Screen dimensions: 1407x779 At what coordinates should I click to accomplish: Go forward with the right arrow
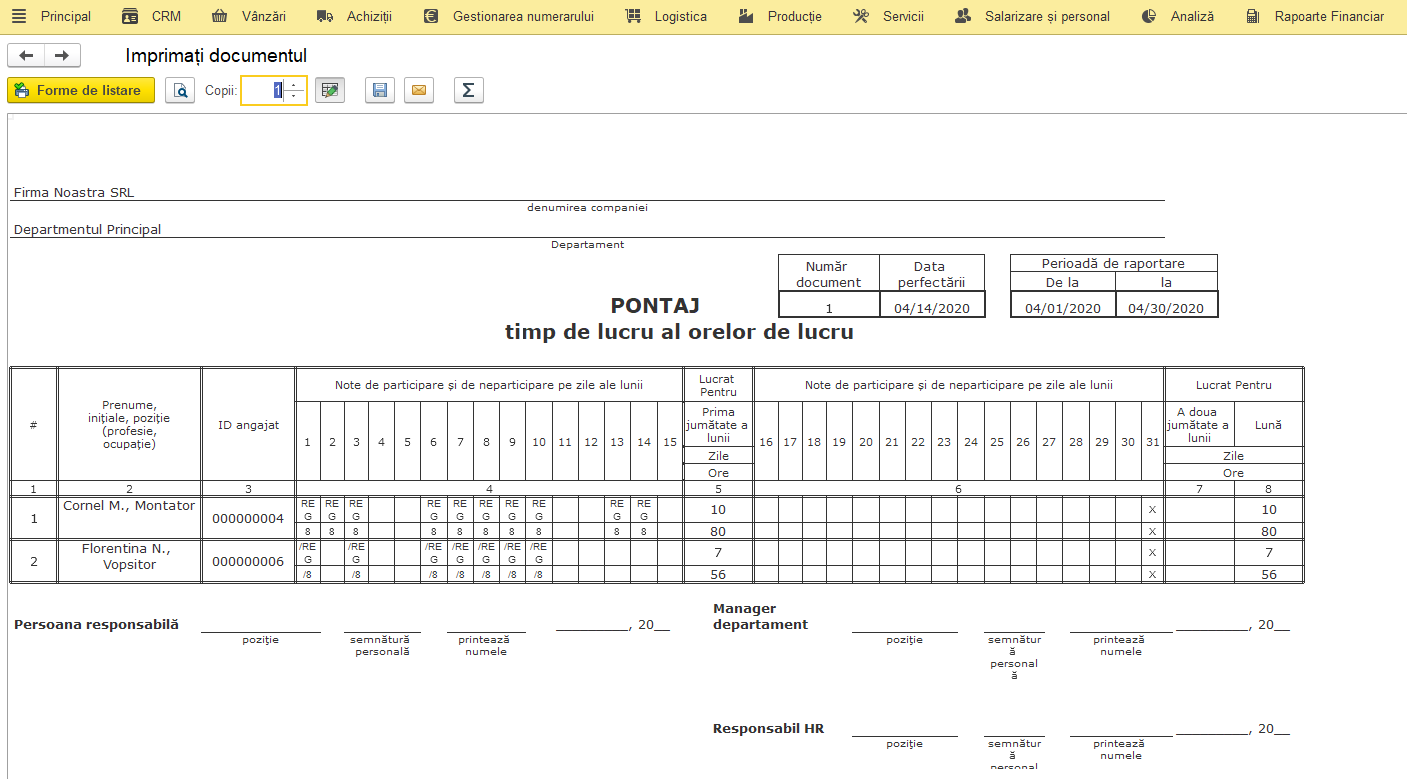coord(62,56)
